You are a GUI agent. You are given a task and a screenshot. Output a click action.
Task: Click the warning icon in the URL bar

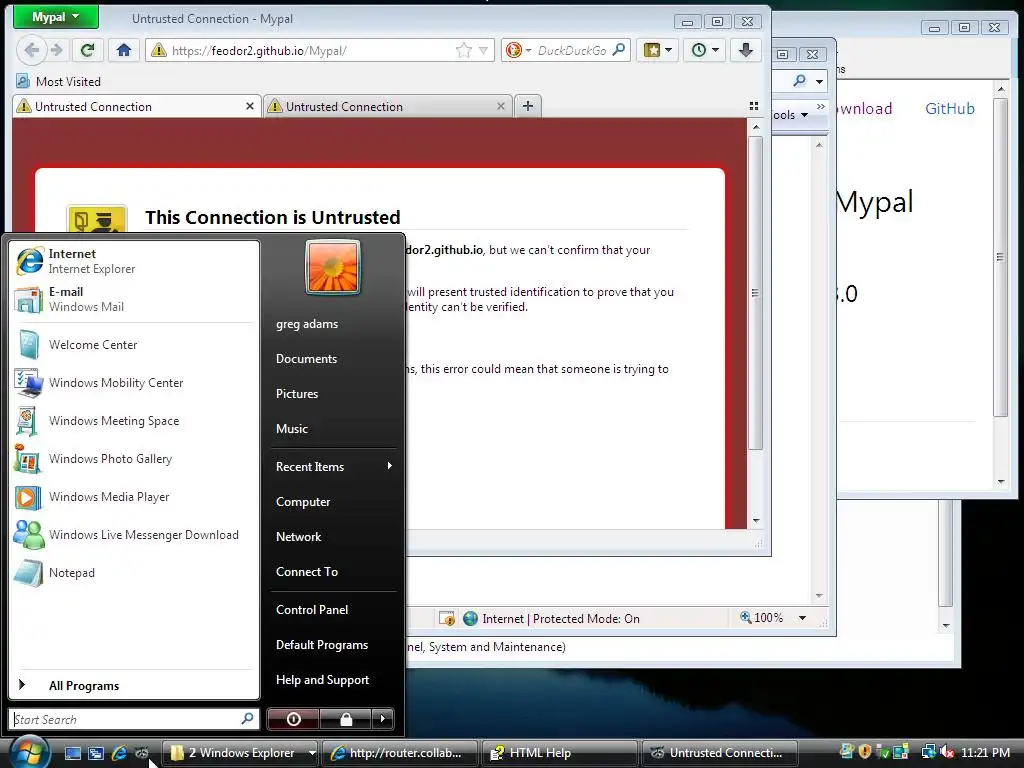(x=159, y=50)
